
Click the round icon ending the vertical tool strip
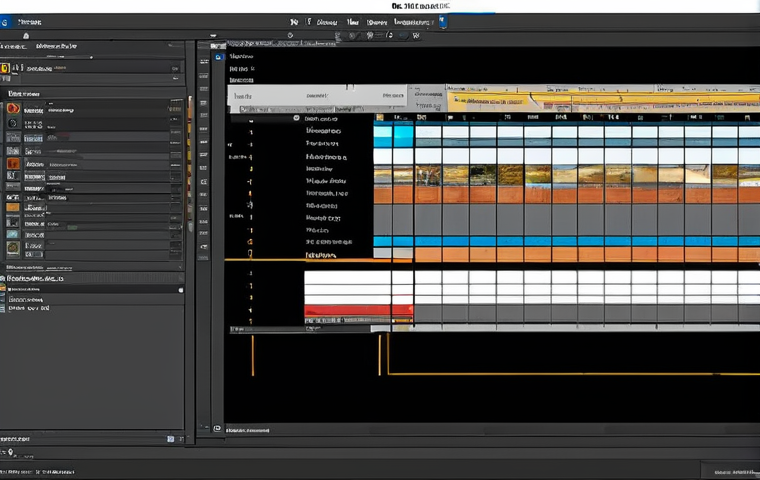pyautogui.click(x=217, y=429)
